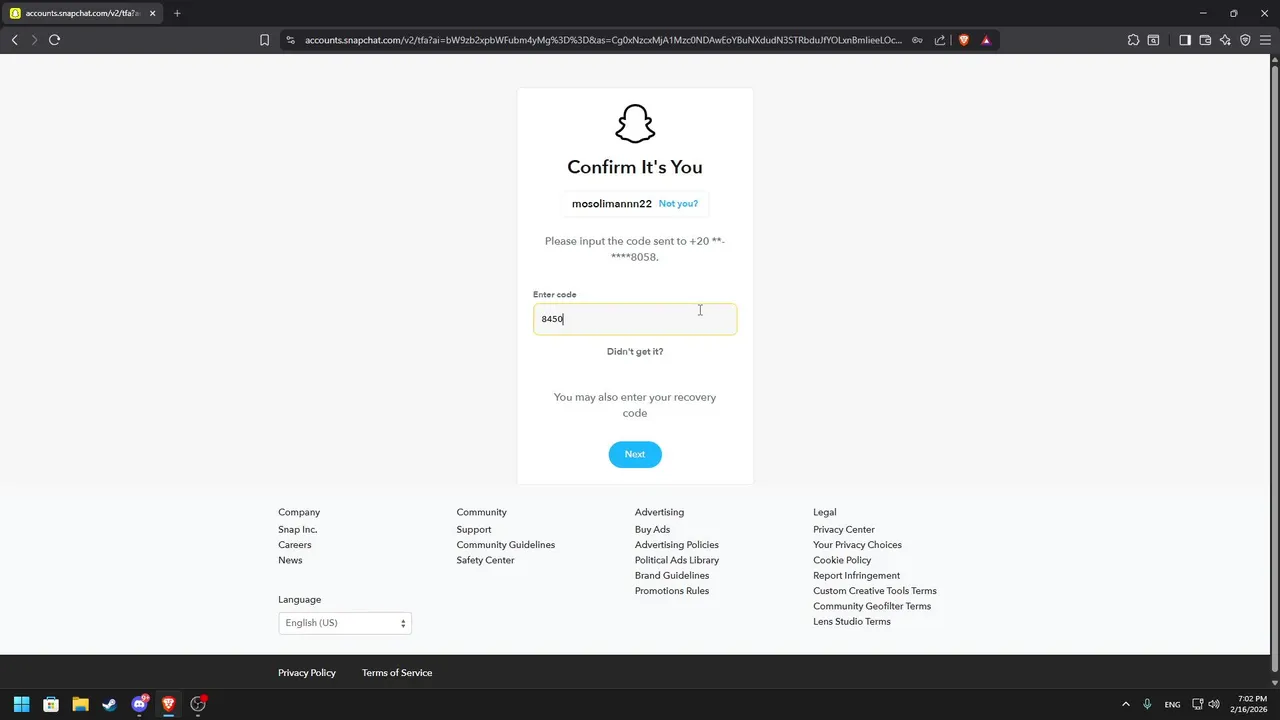The image size is (1280, 720).
Task: Open Steam from the taskbar
Action: tap(110, 704)
